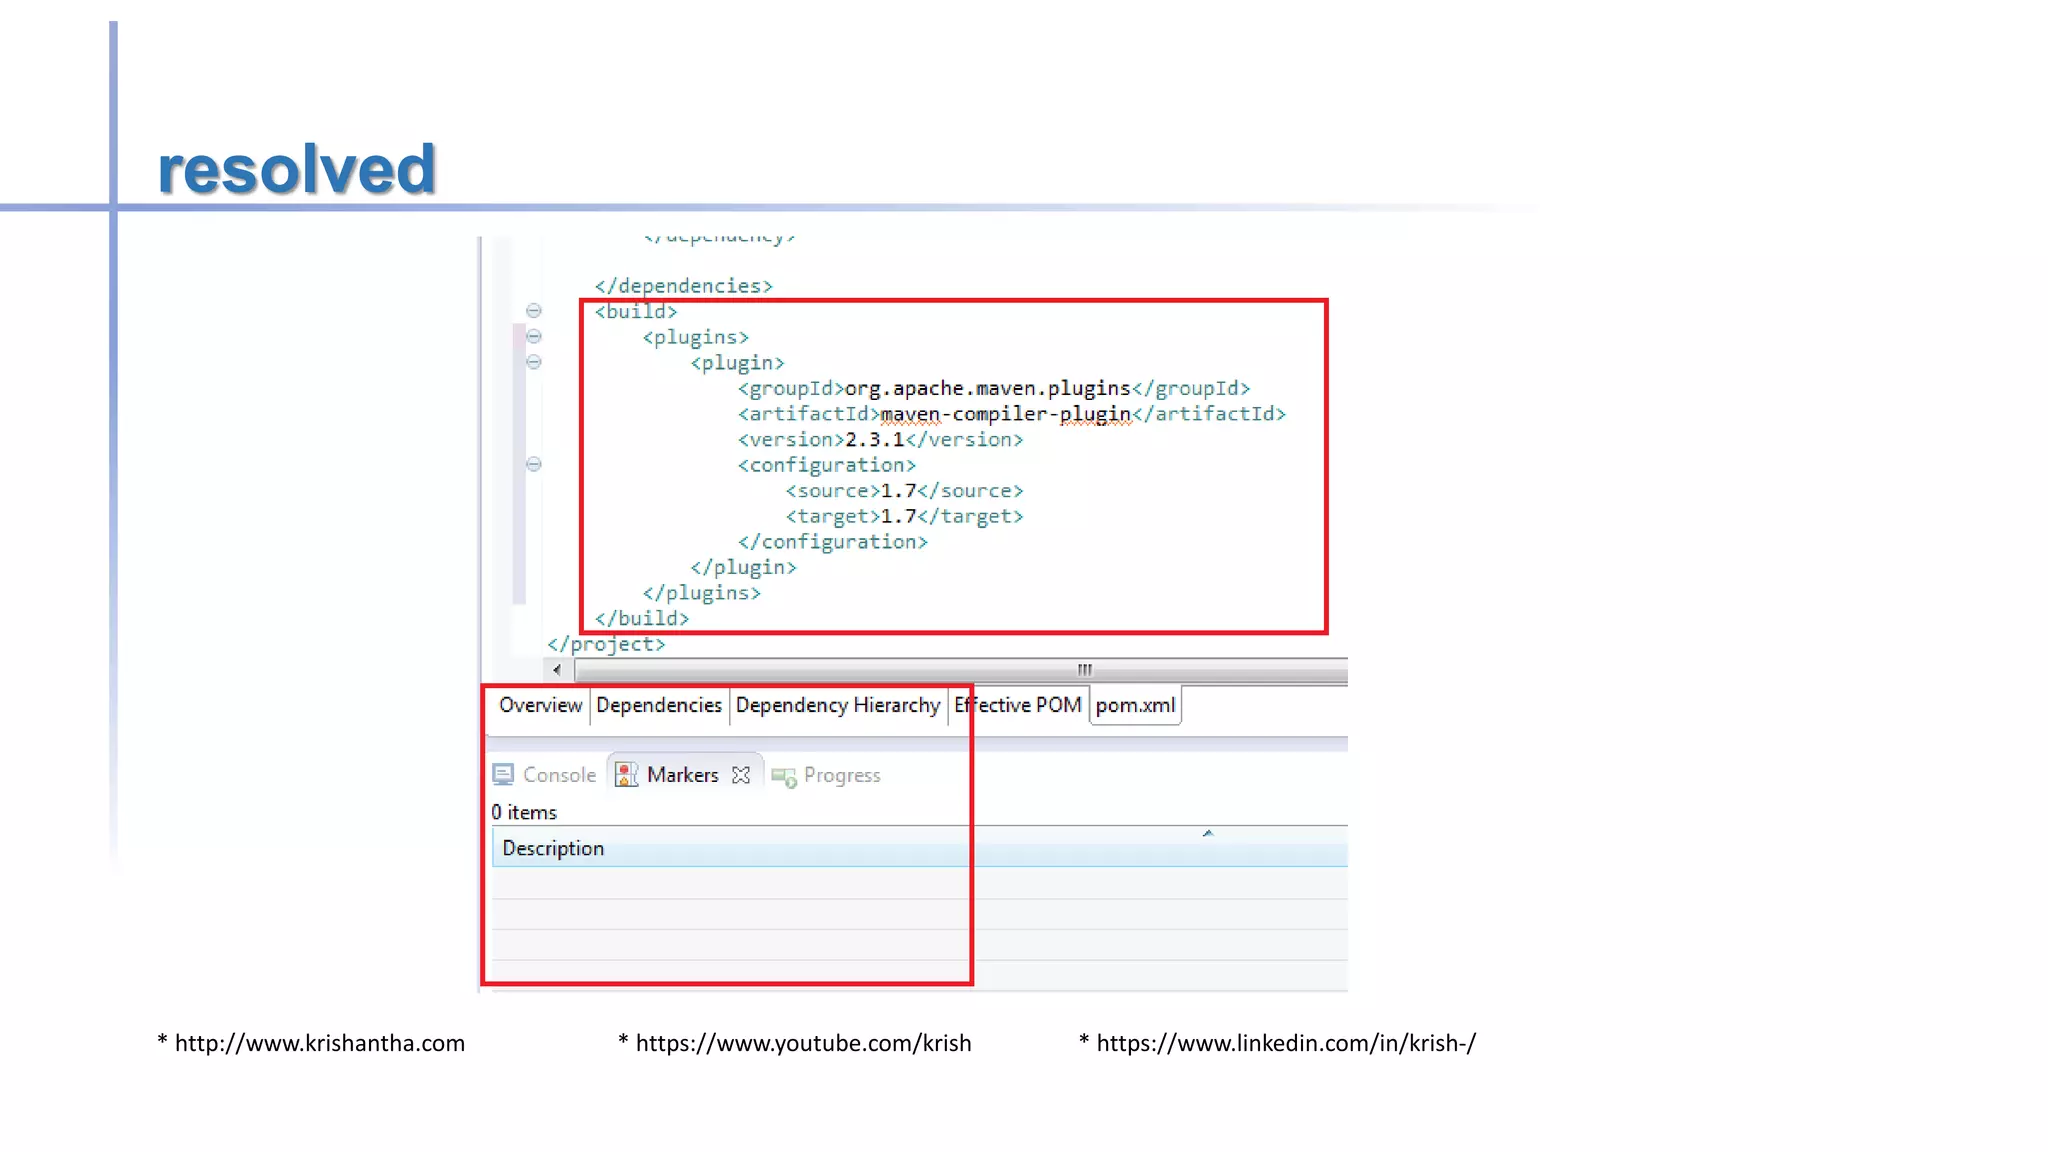Click the horizontal scrollbar thumb grip
Image resolution: width=2048 pixels, height=1152 pixels.
(1084, 670)
